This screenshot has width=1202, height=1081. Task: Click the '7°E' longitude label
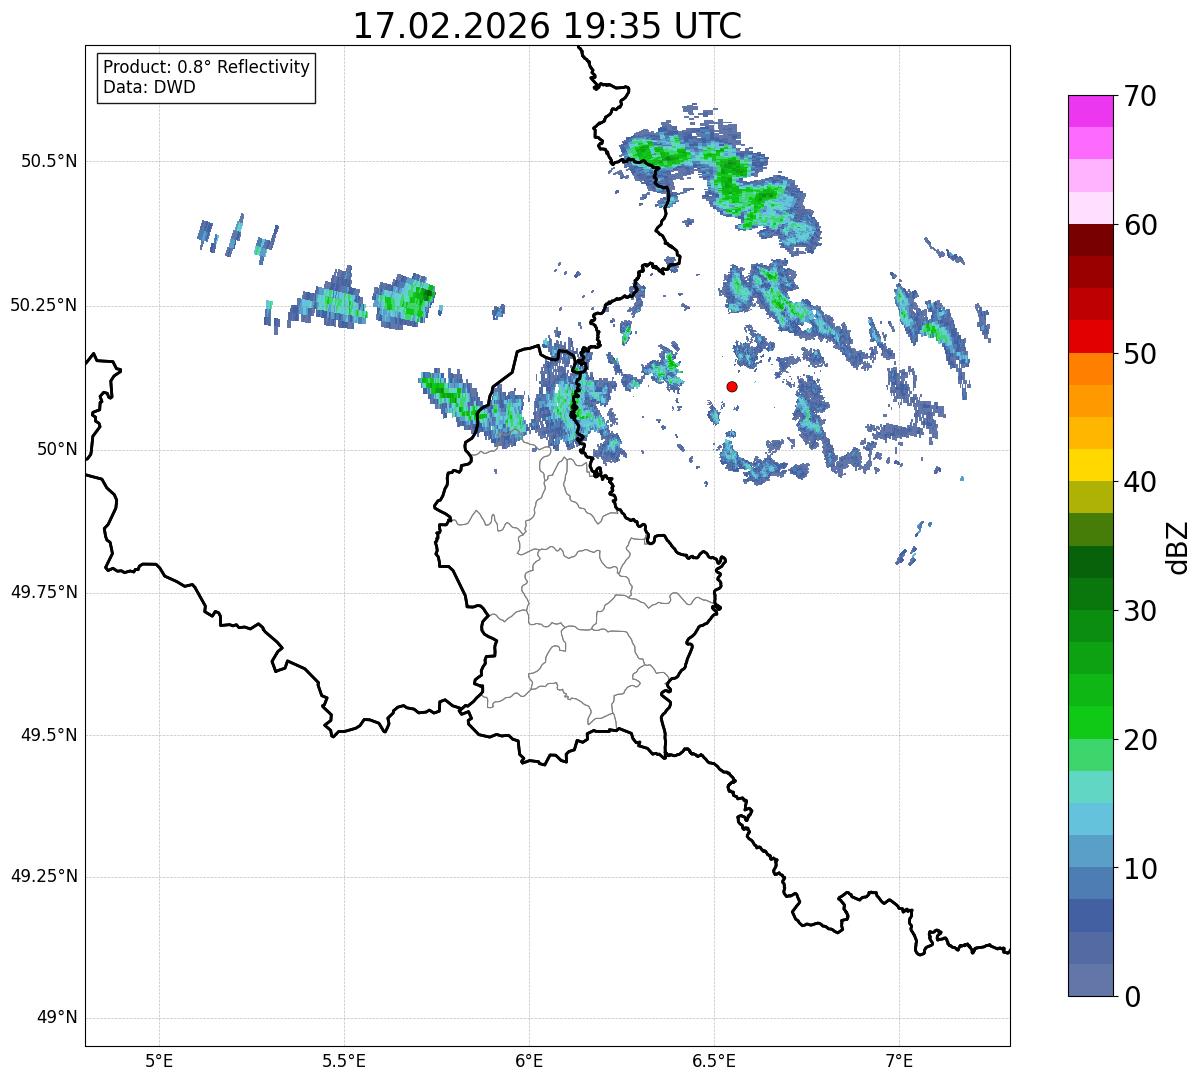point(899,1060)
